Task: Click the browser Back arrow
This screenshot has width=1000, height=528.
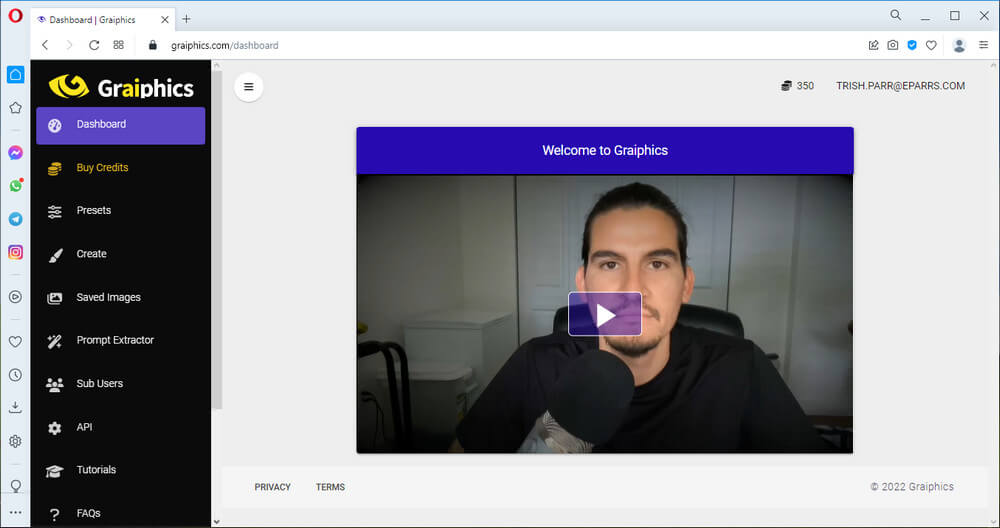Action: tap(45, 45)
